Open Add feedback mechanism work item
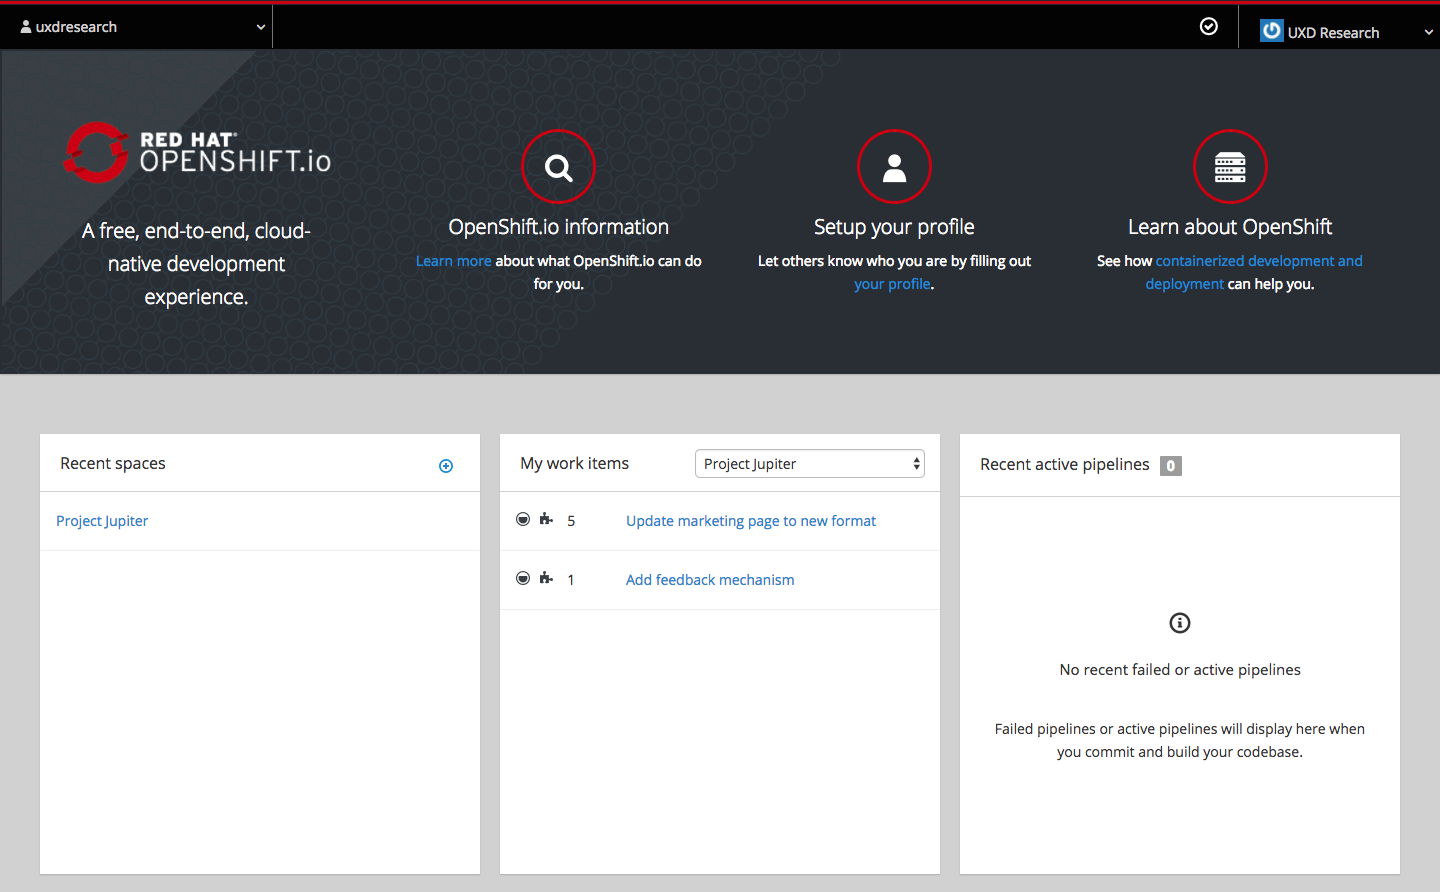The image size is (1440, 892). (710, 580)
